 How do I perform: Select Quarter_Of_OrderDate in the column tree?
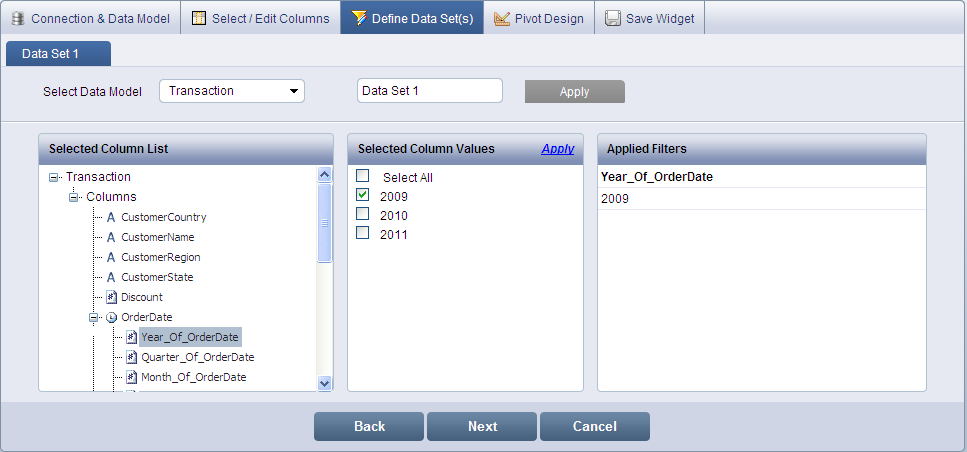197,357
